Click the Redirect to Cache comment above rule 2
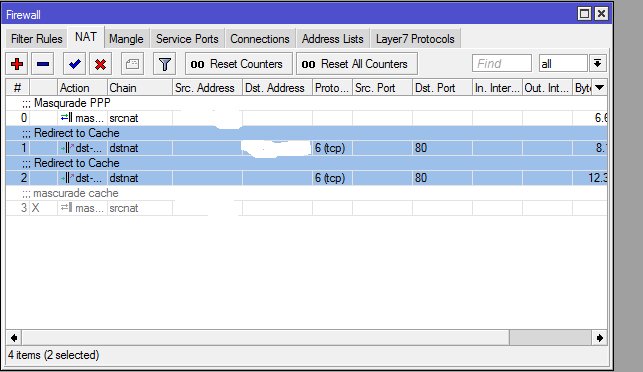Screen dimensions: 643x372 [x=306, y=163]
